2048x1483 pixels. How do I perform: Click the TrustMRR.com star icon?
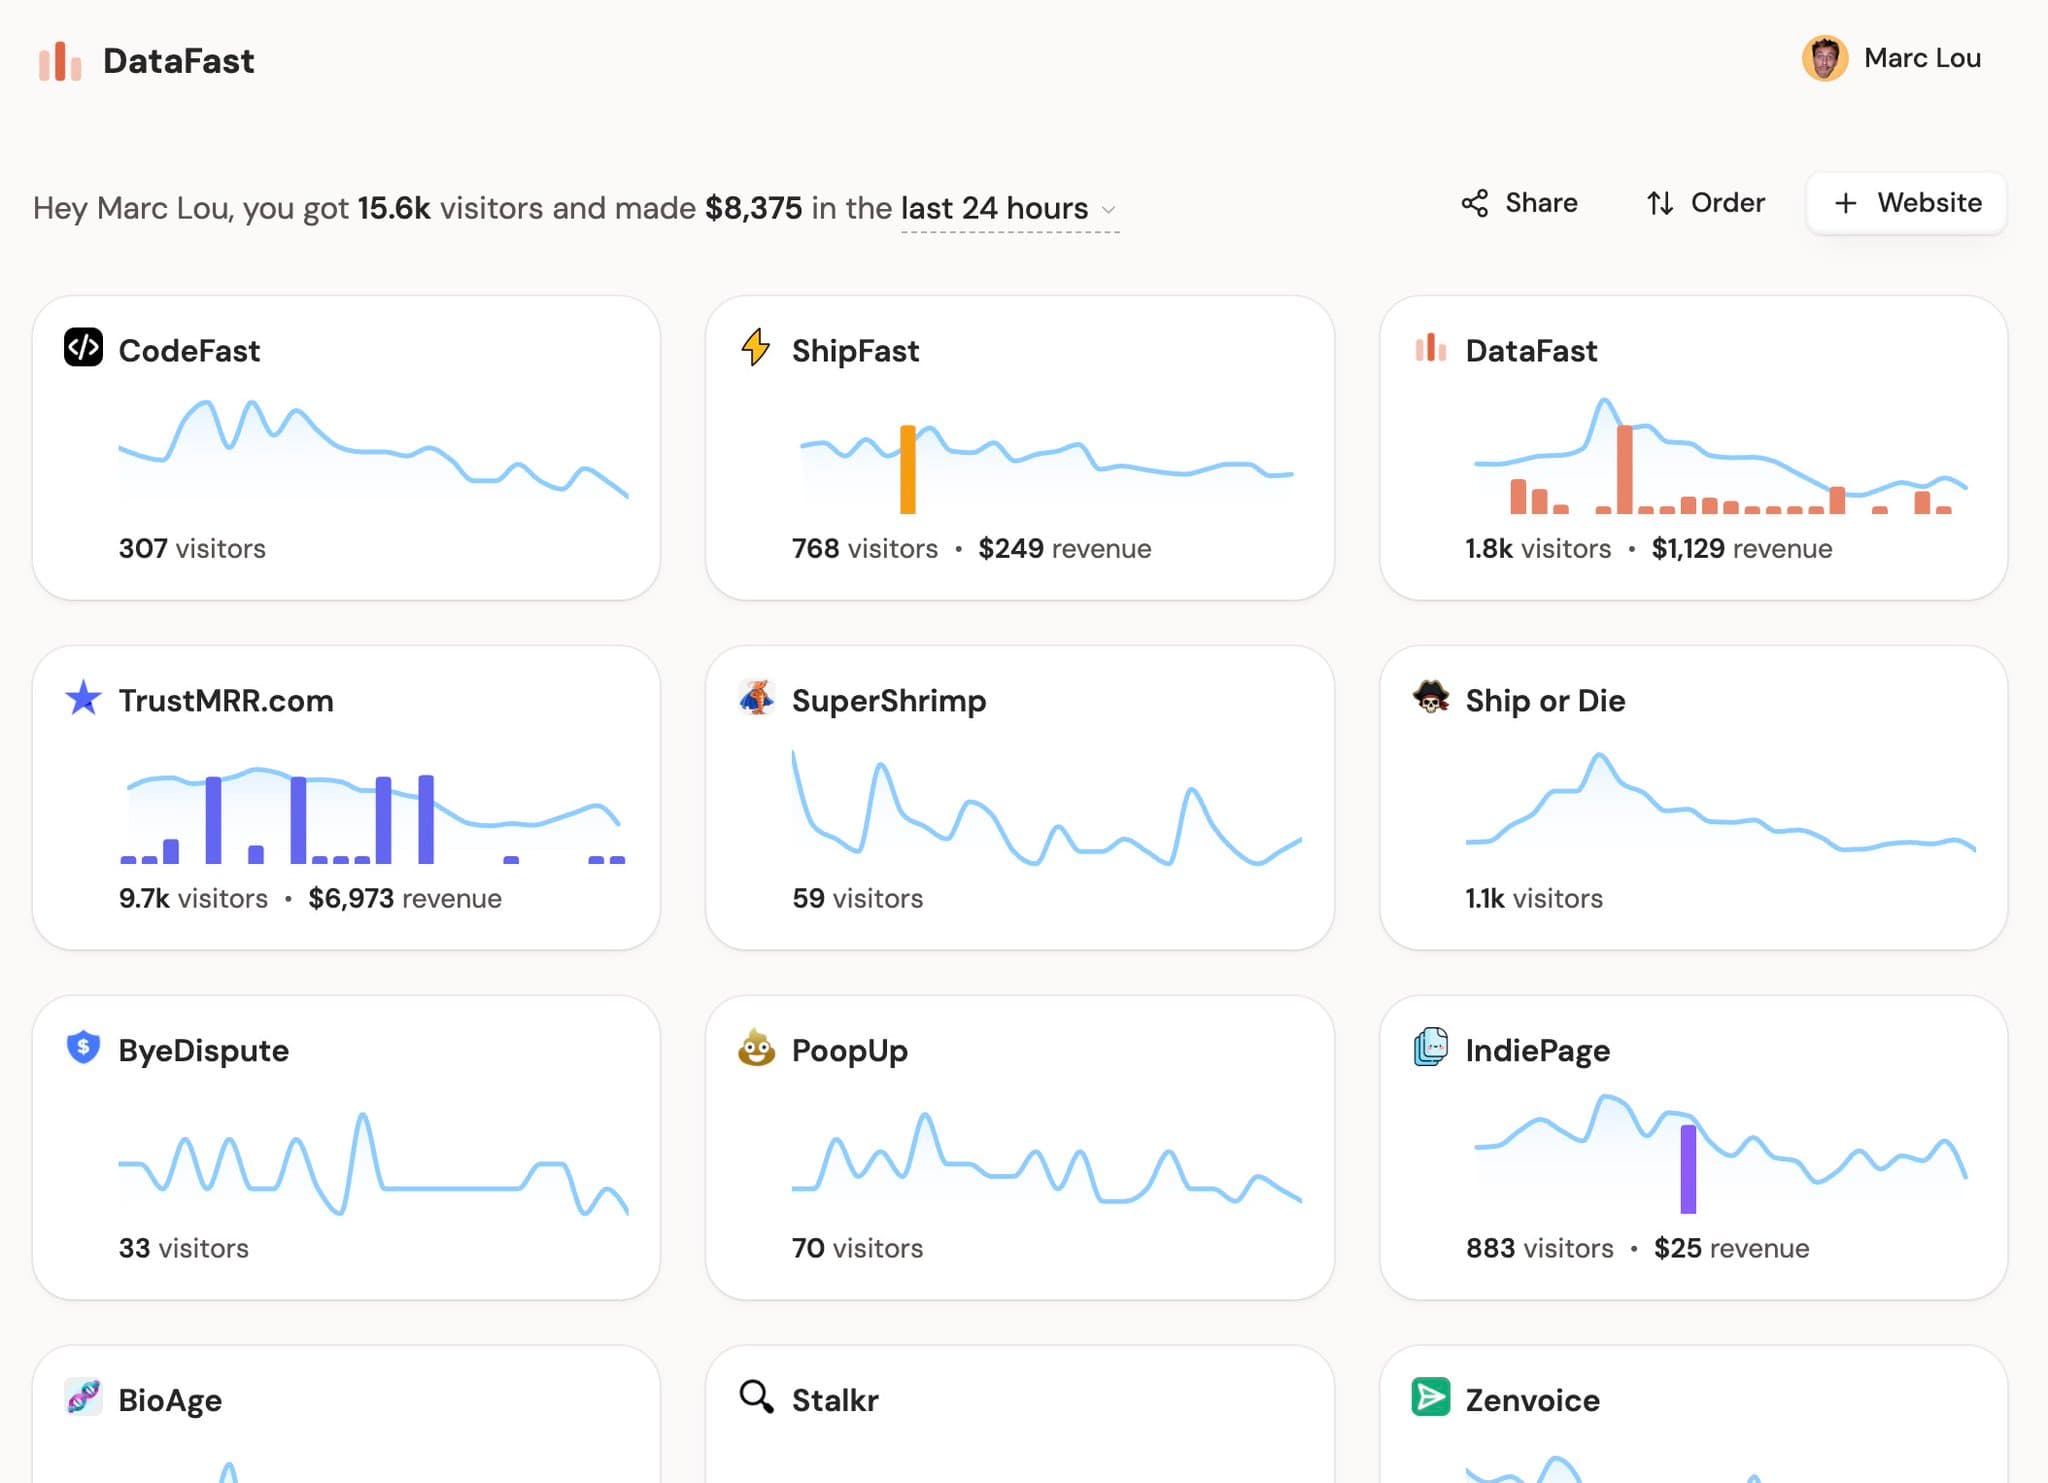pos(83,698)
